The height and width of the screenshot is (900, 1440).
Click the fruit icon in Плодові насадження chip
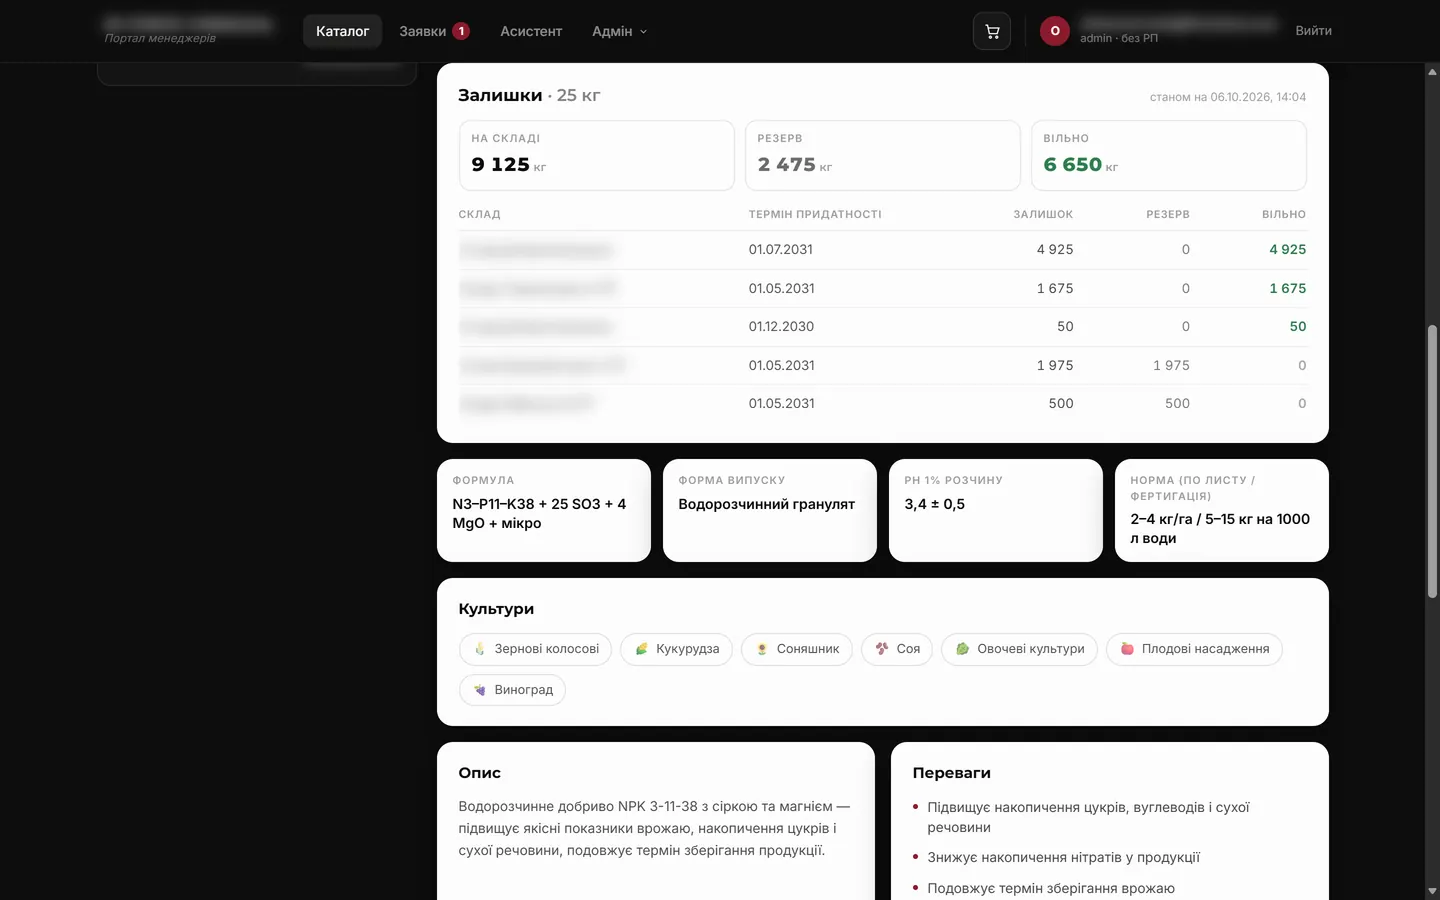pos(1127,649)
